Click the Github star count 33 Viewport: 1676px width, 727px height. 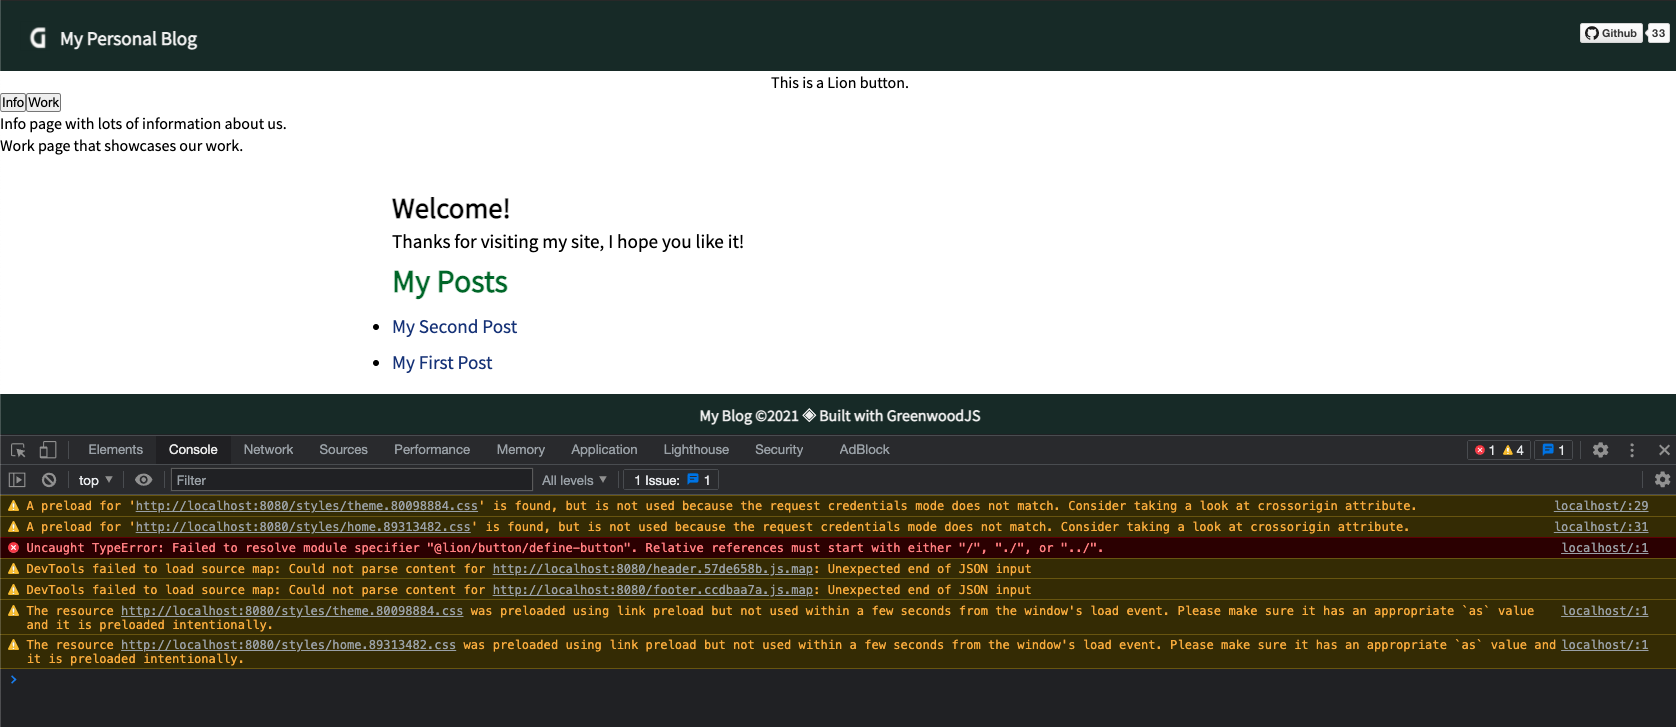click(1658, 33)
